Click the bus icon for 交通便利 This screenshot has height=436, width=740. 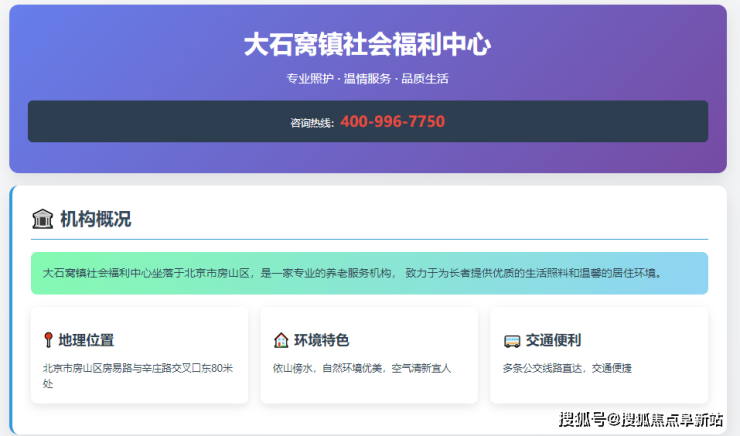click(511, 340)
